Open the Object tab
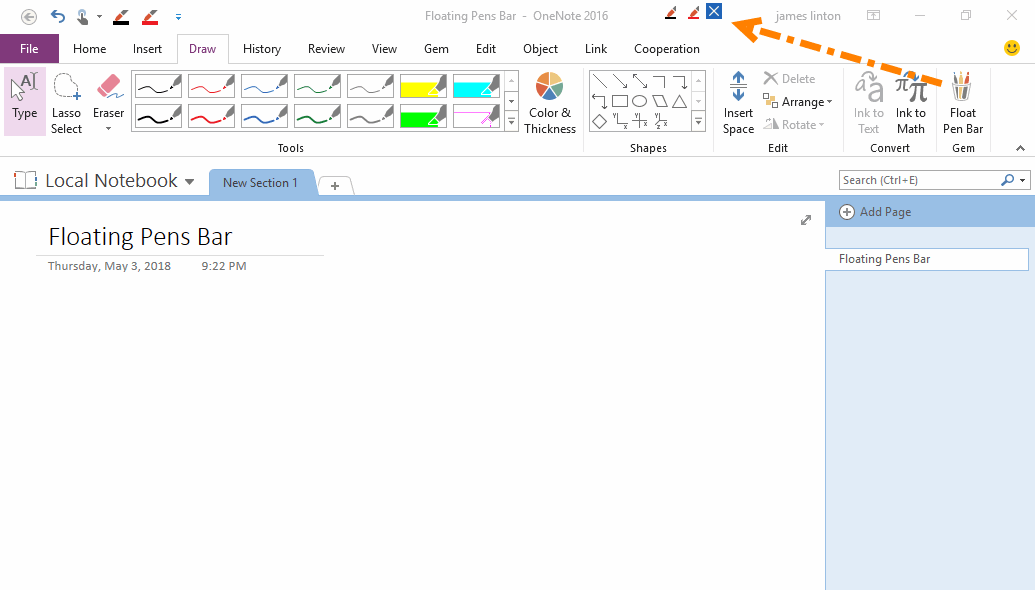This screenshot has width=1035, height=590. pos(541,49)
